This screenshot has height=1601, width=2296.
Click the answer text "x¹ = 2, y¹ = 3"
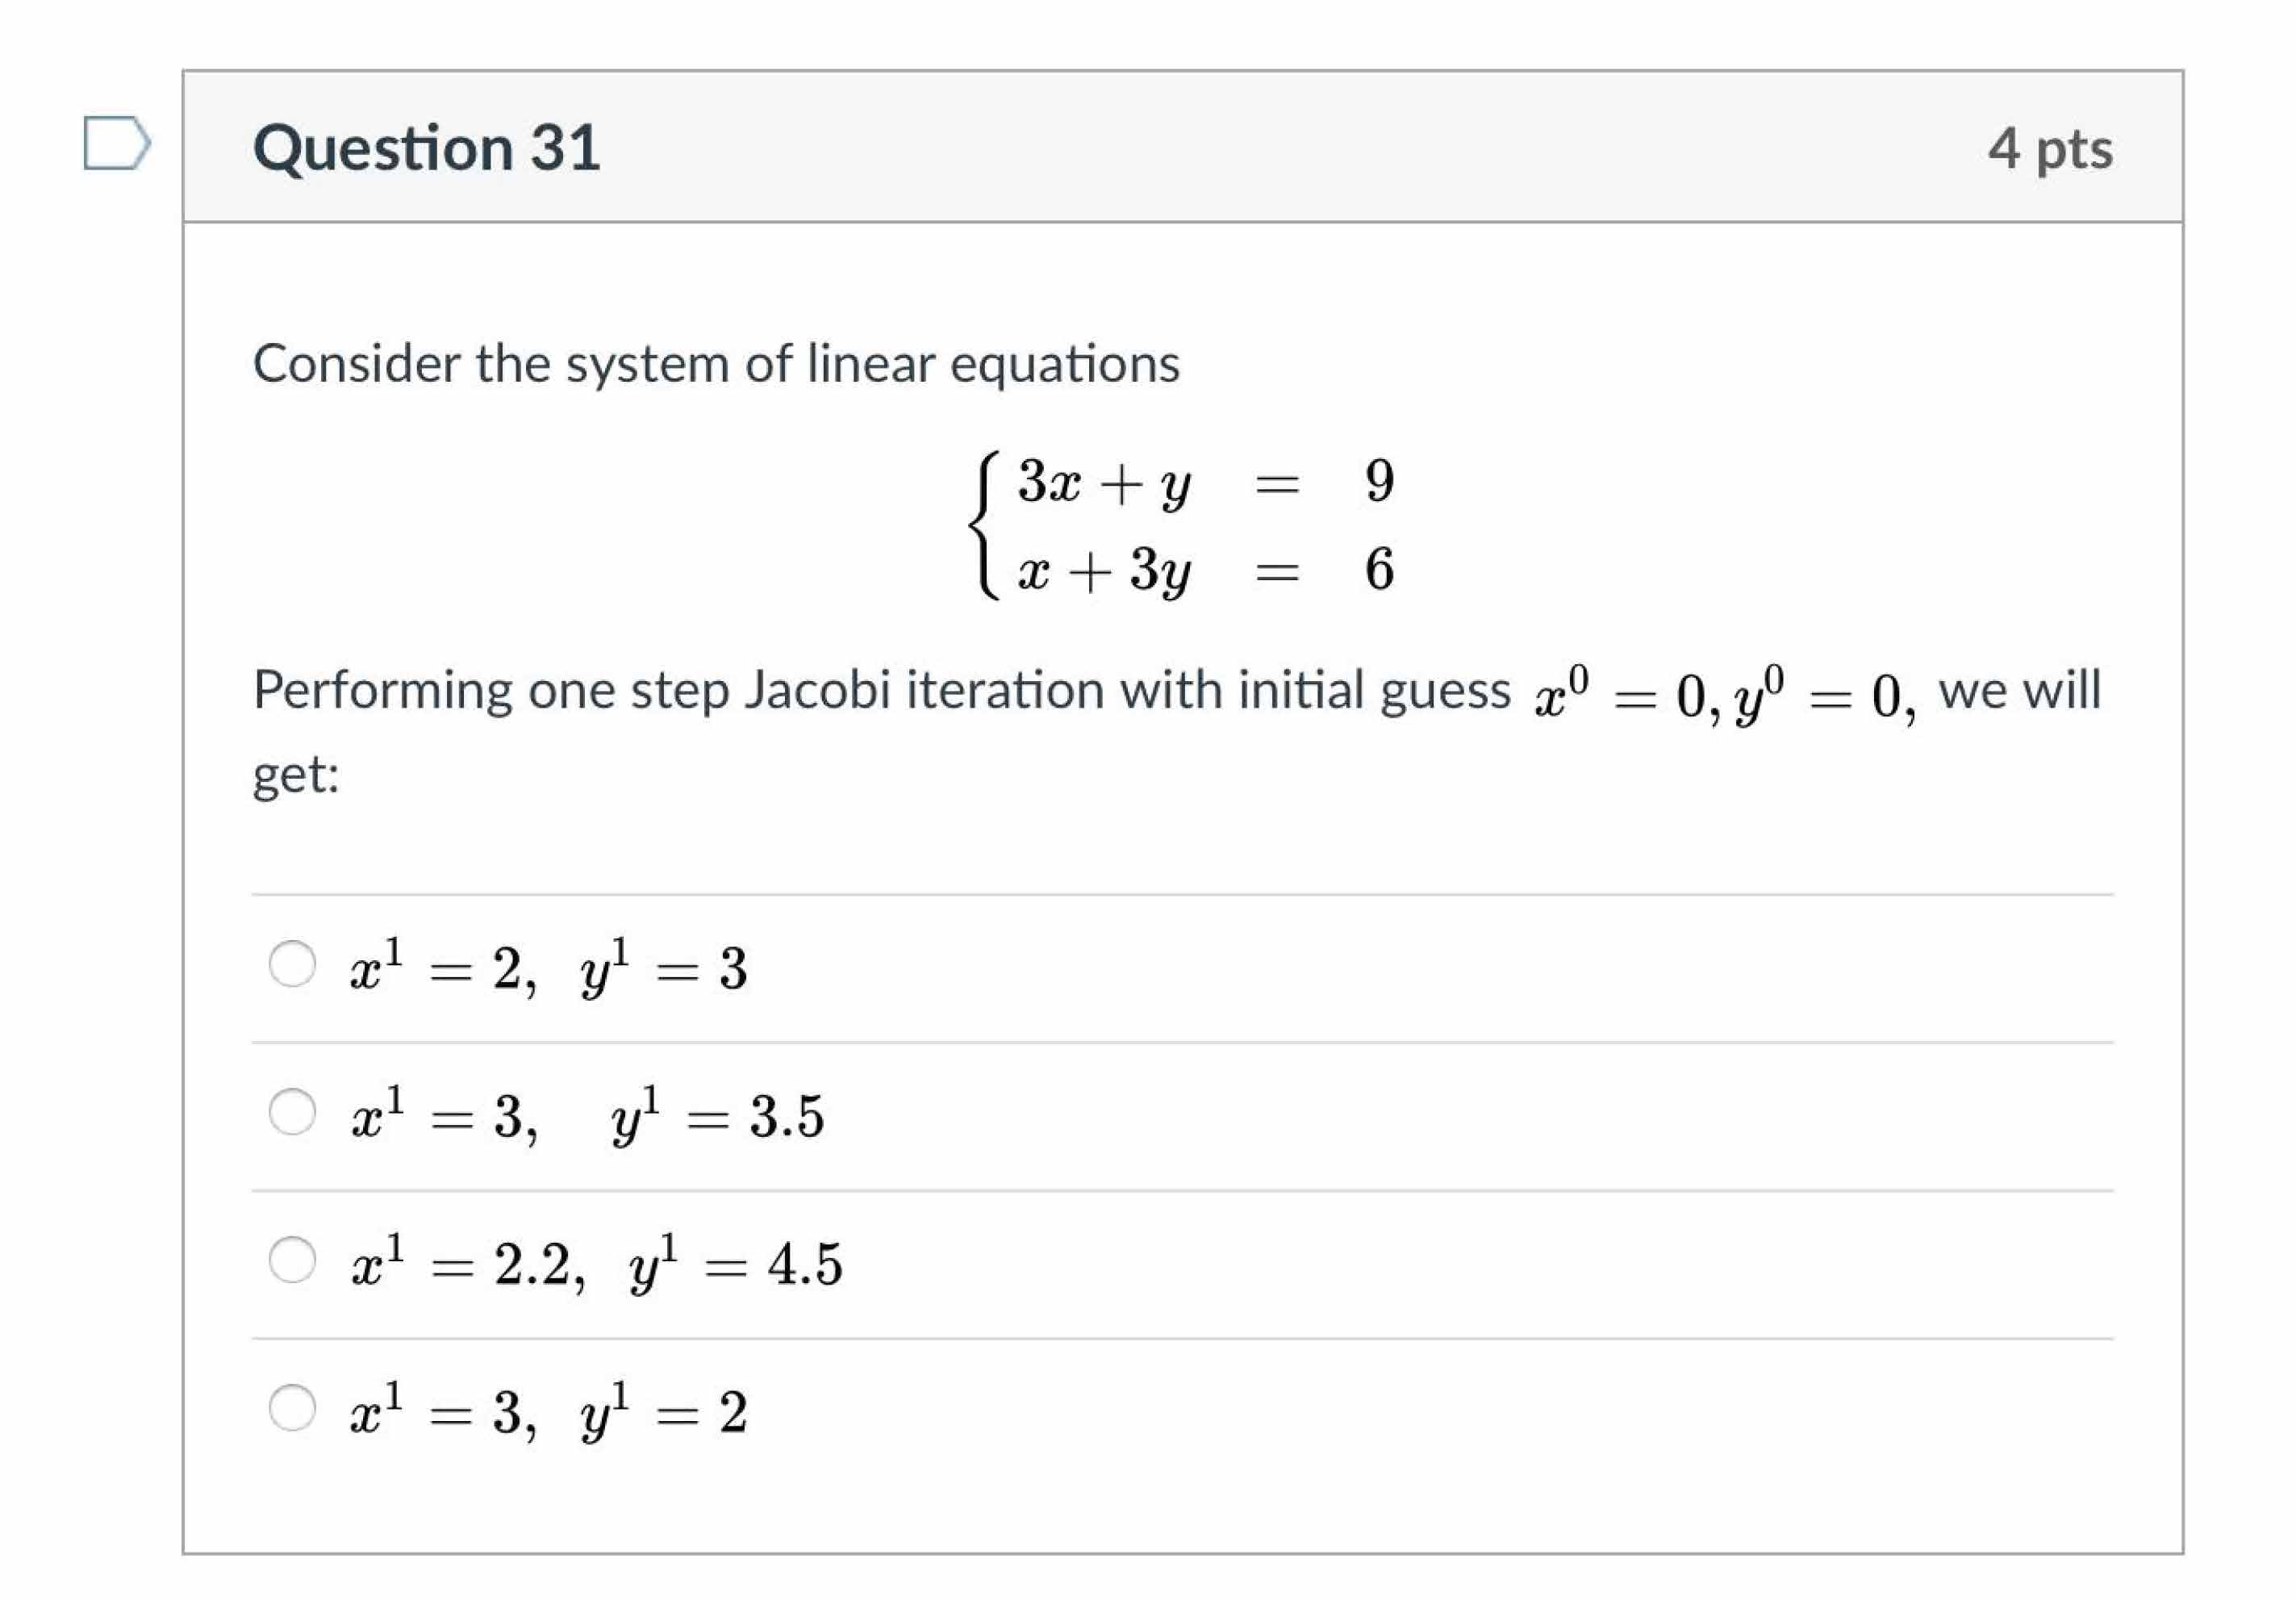click(548, 968)
